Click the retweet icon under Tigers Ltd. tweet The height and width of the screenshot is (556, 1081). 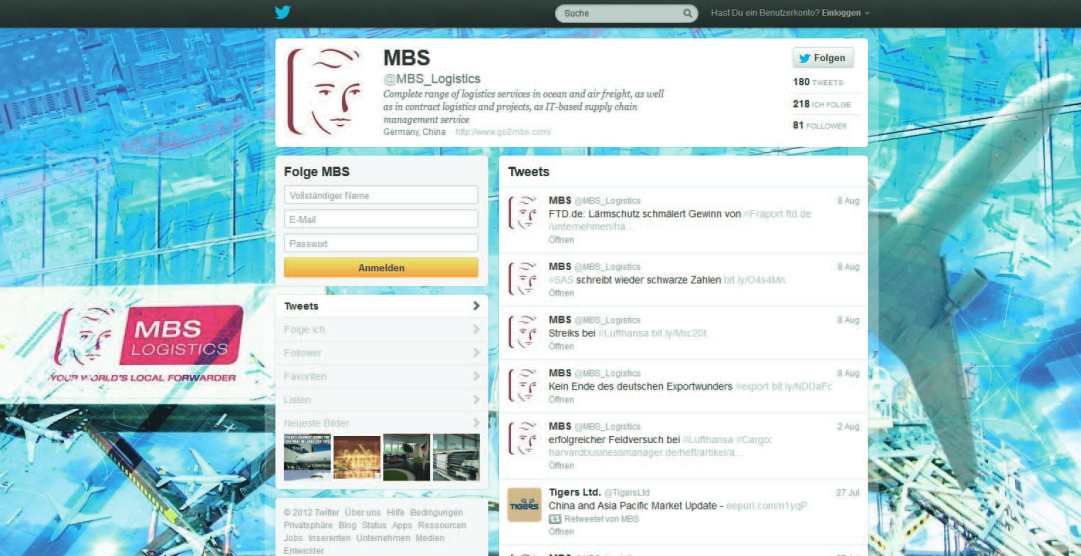click(x=555, y=519)
